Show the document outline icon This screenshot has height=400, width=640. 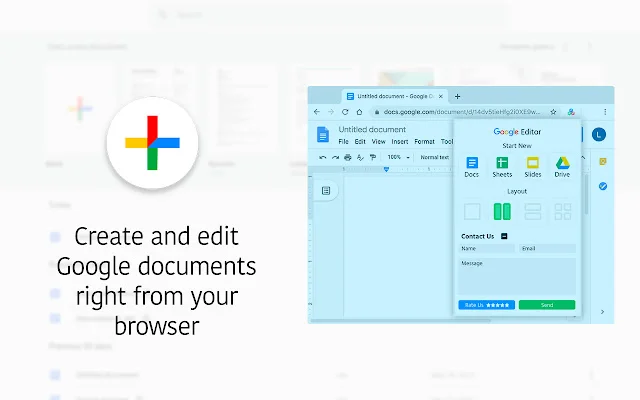tap(326, 191)
